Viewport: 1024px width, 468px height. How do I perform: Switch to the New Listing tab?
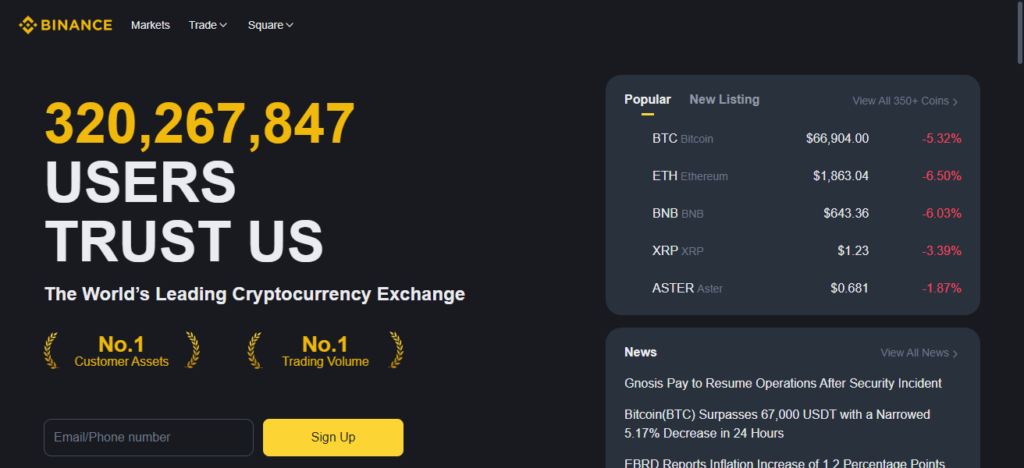tap(724, 100)
